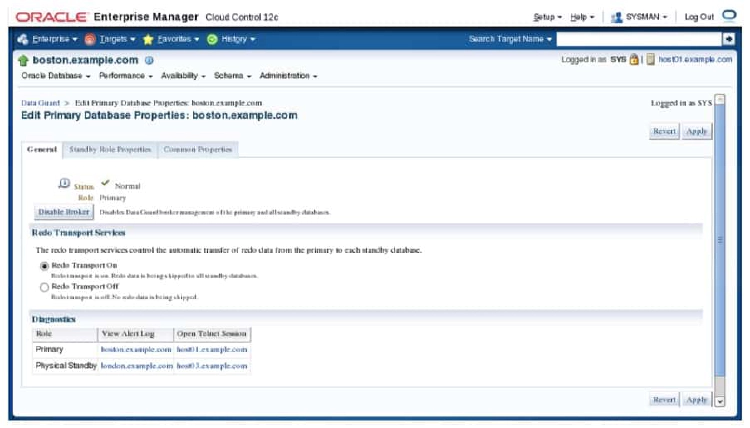Switch to Standby Role Properties tab
Screen dimensions: 750x428
click(x=110, y=150)
